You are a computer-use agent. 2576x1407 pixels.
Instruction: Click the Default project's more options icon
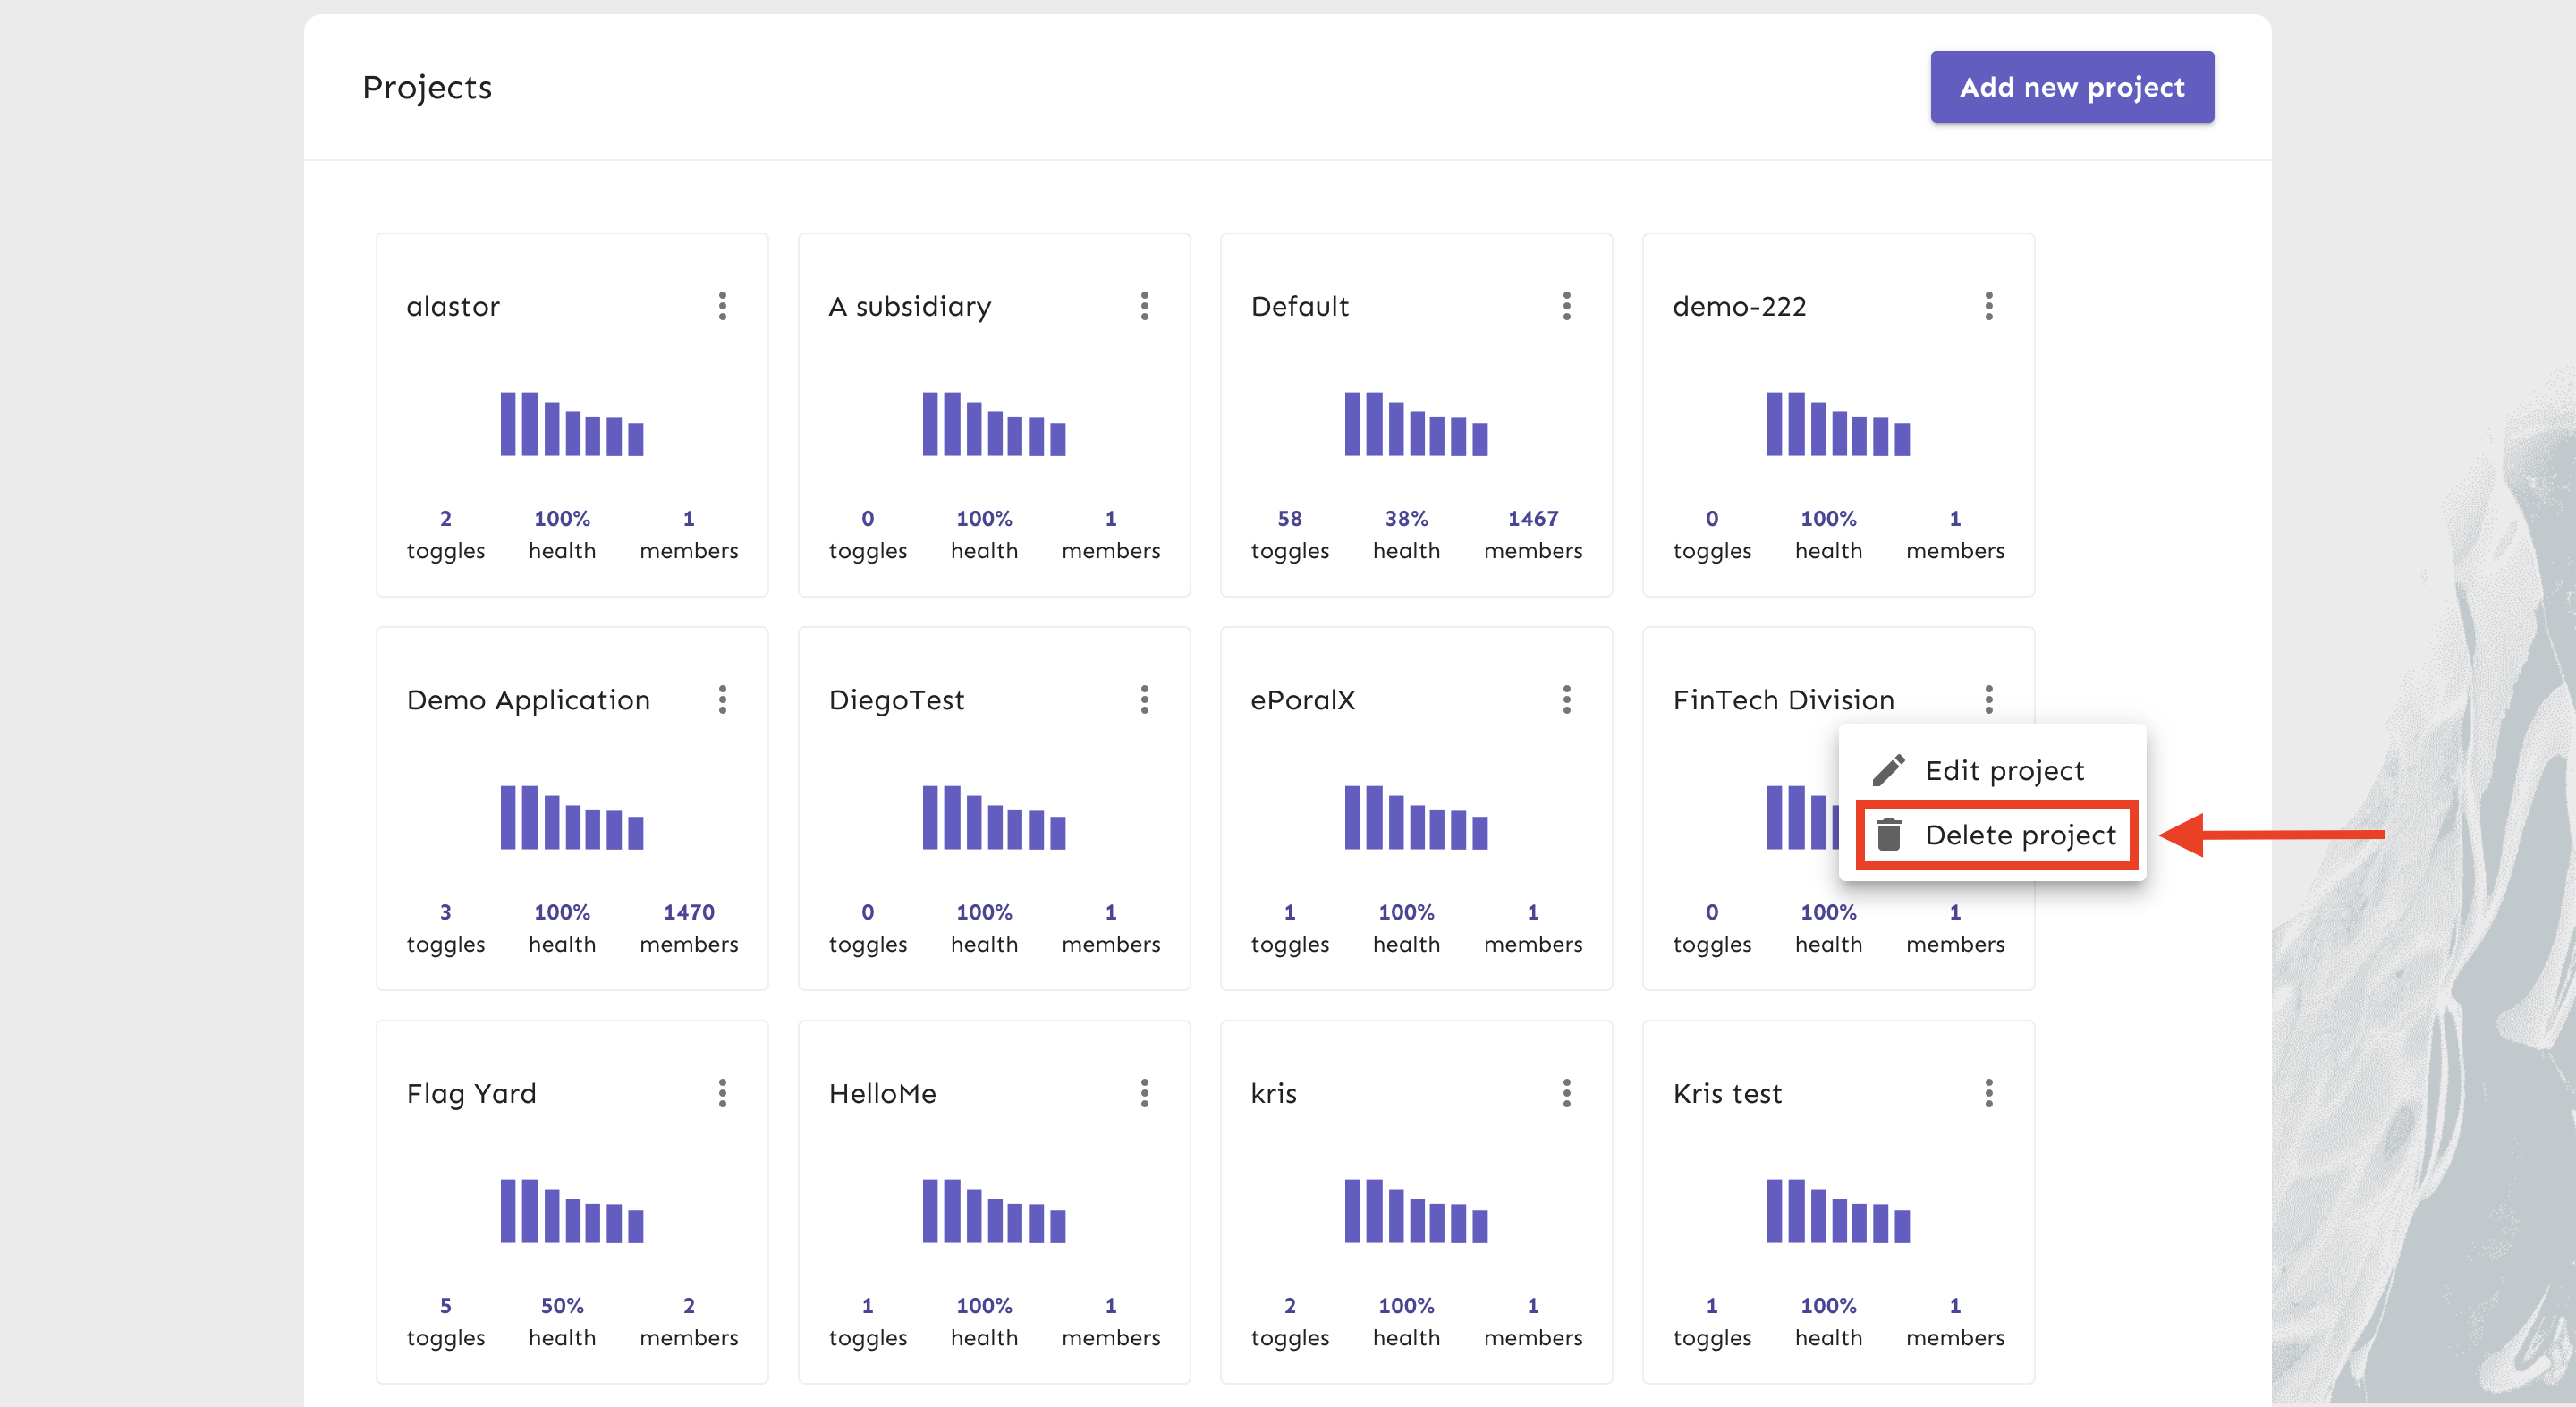coord(1566,306)
